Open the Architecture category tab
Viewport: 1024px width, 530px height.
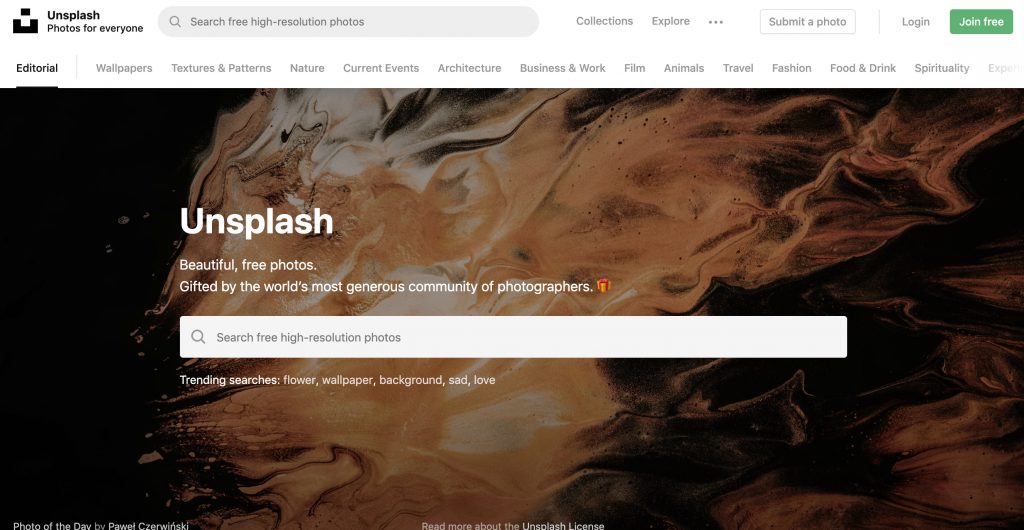(x=470, y=68)
